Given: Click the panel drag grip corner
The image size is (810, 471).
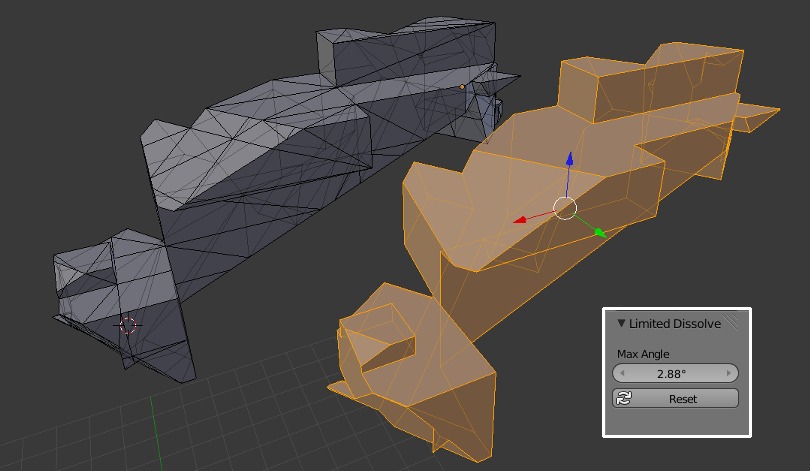Looking at the screenshot, I should [x=733, y=322].
